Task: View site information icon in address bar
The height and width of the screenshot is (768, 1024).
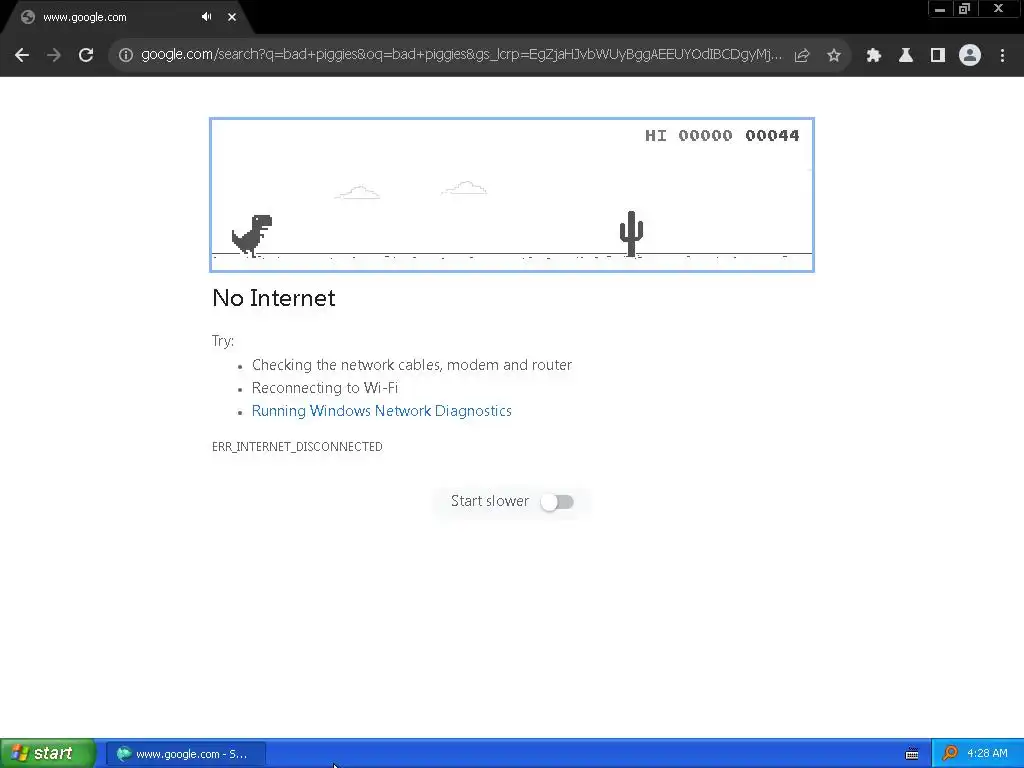Action: click(125, 55)
